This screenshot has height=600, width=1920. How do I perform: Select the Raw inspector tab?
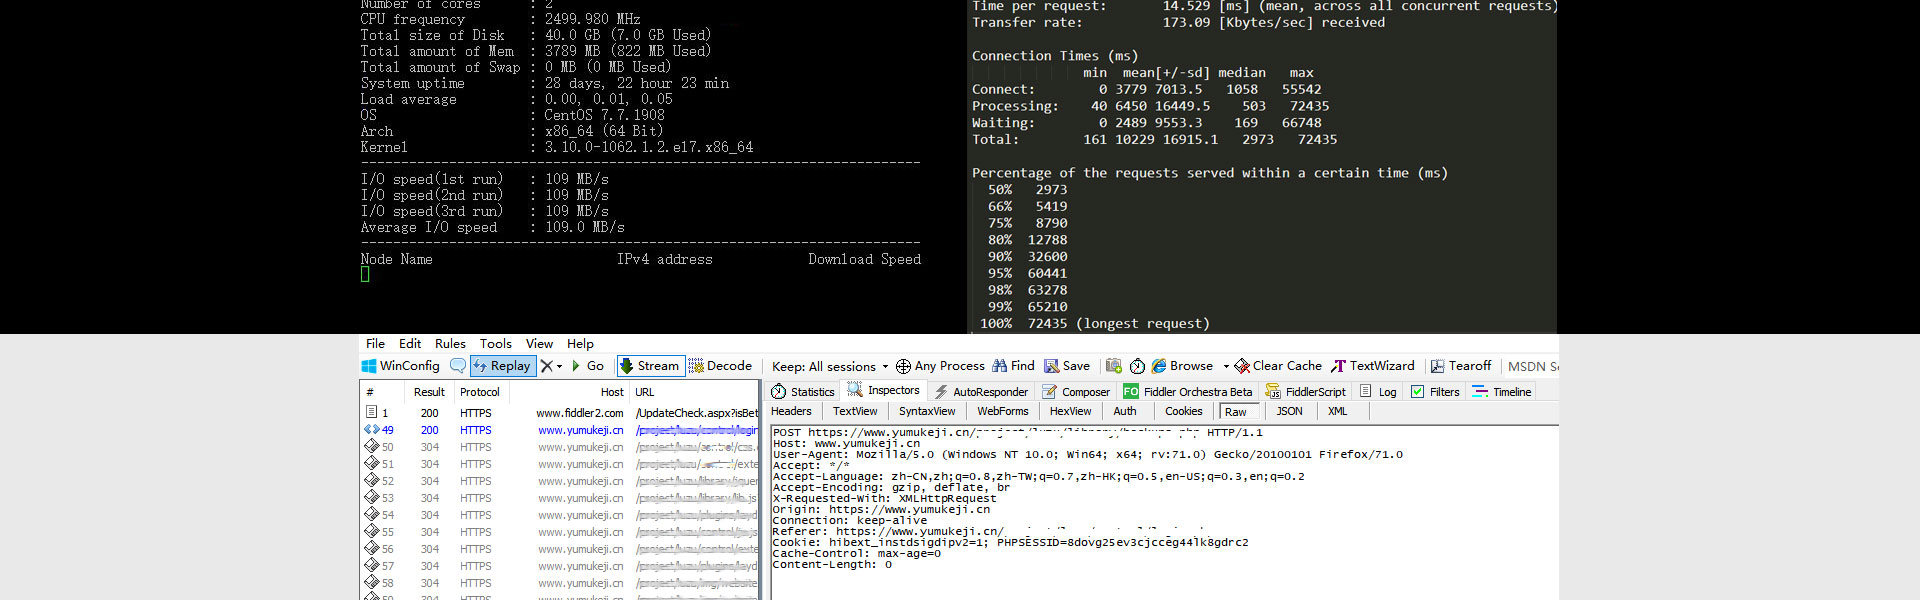(x=1236, y=412)
